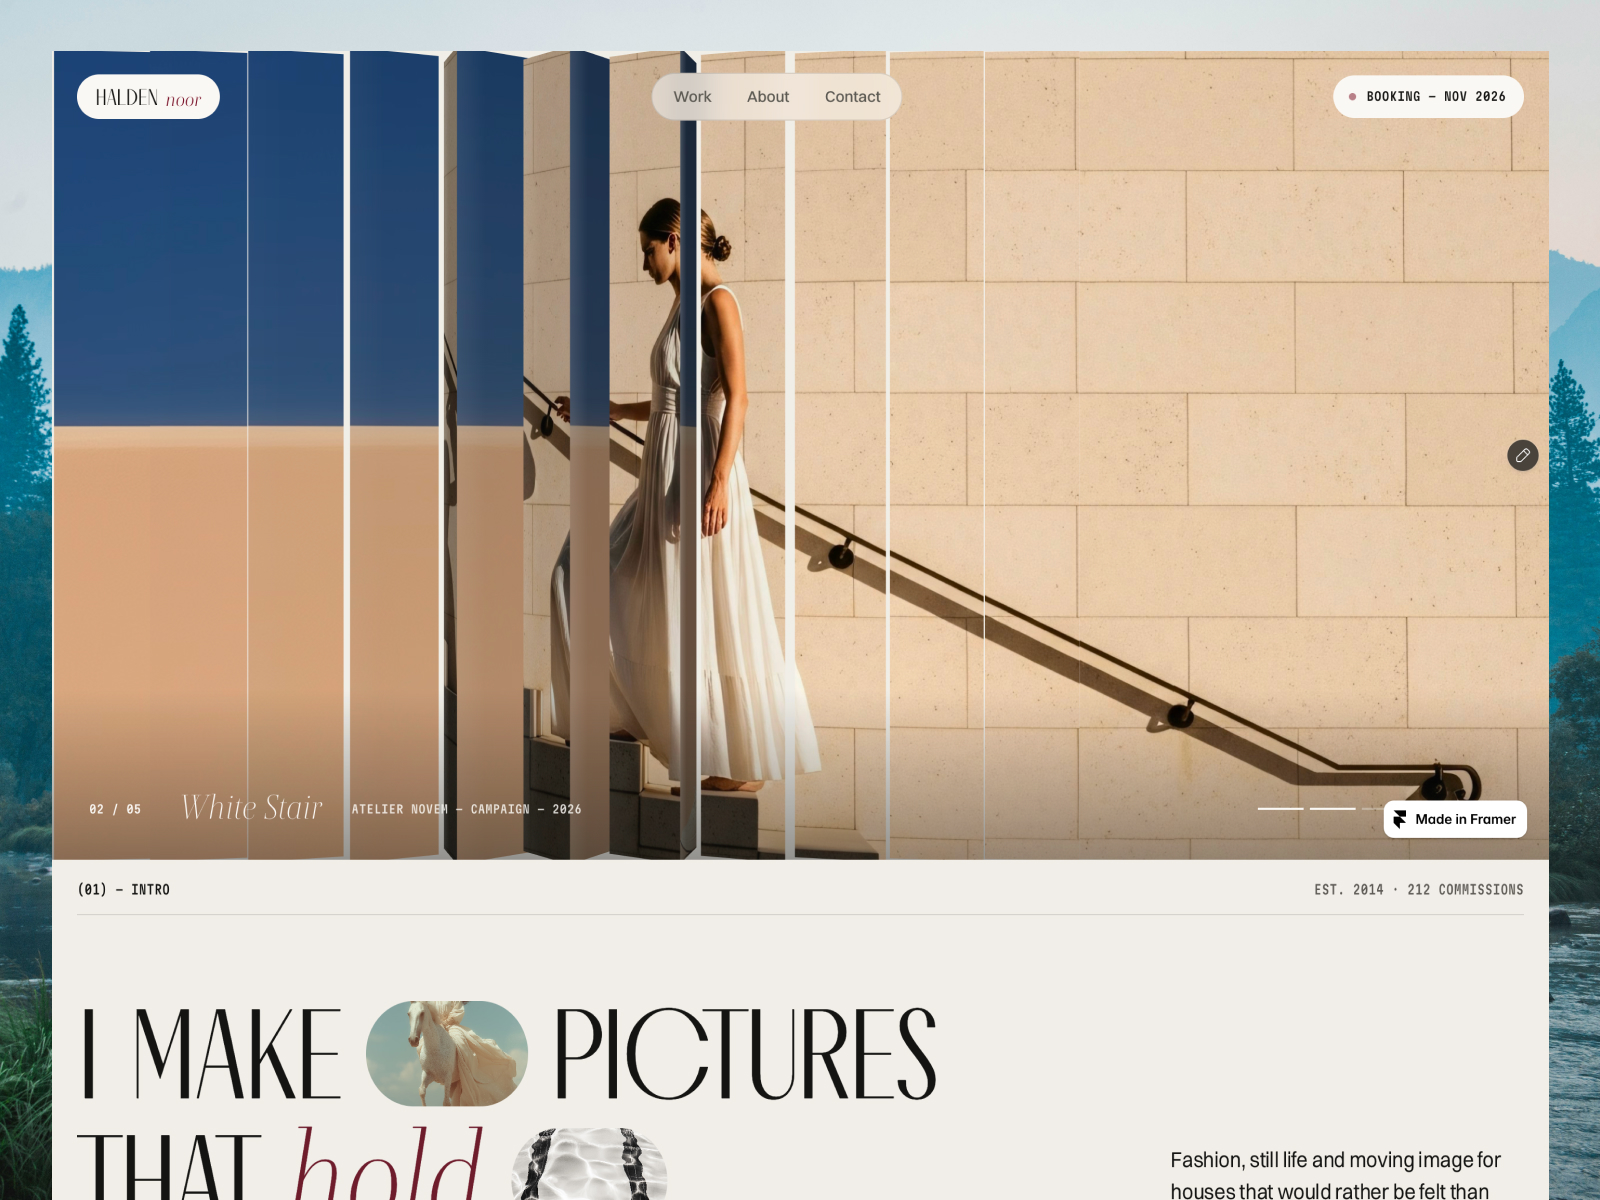1600x1200 pixels.
Task: Open the Work nav item
Action: click(x=692, y=97)
